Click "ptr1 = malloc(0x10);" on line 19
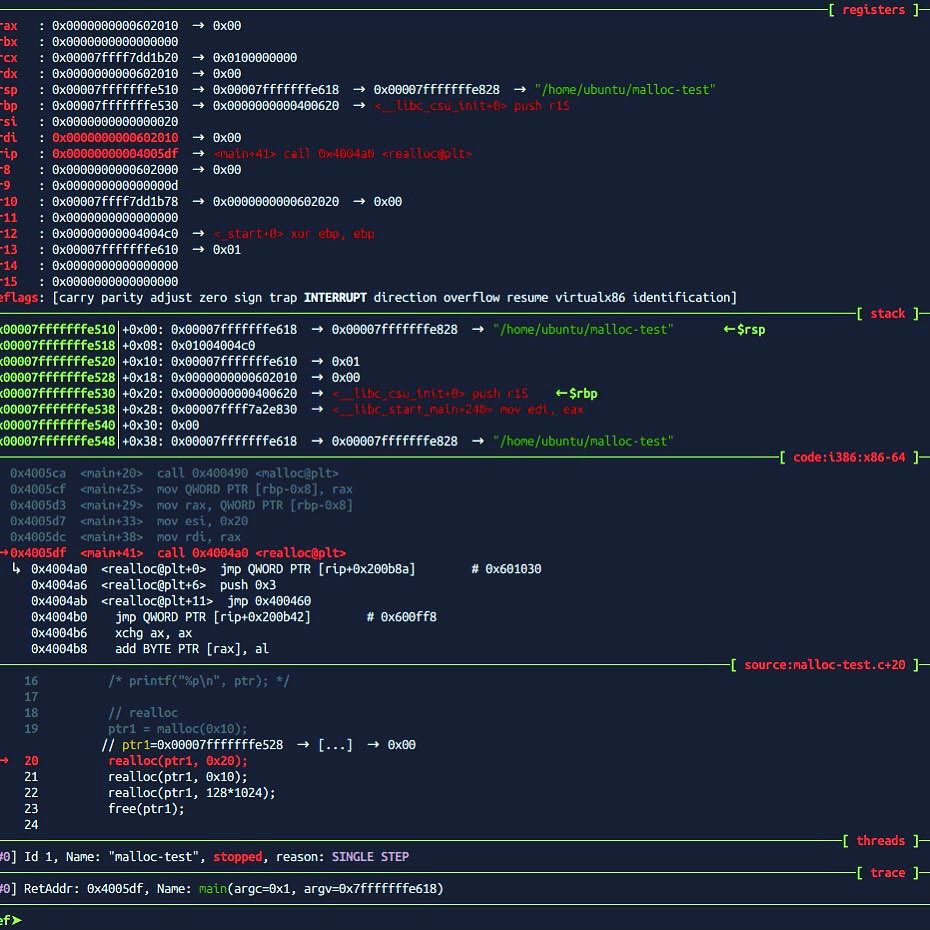930x930 pixels. (177, 729)
